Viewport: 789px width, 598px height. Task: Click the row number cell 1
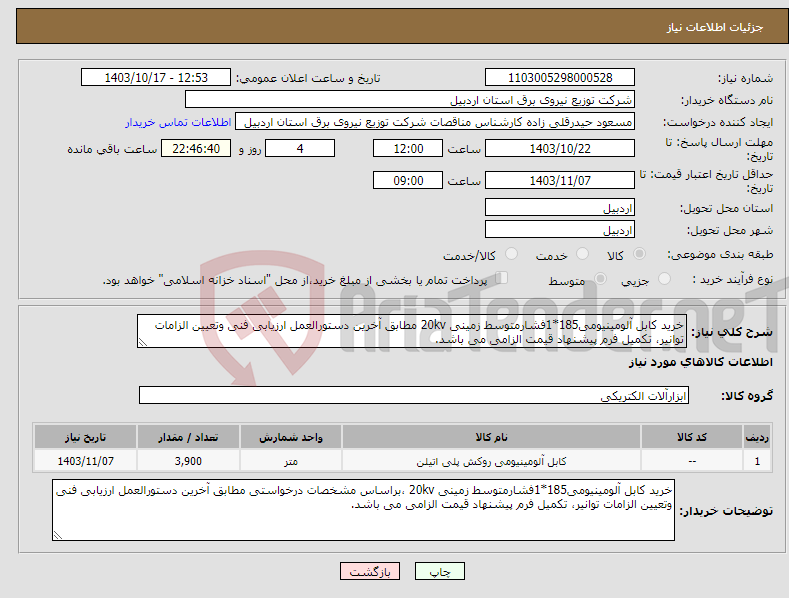757,461
